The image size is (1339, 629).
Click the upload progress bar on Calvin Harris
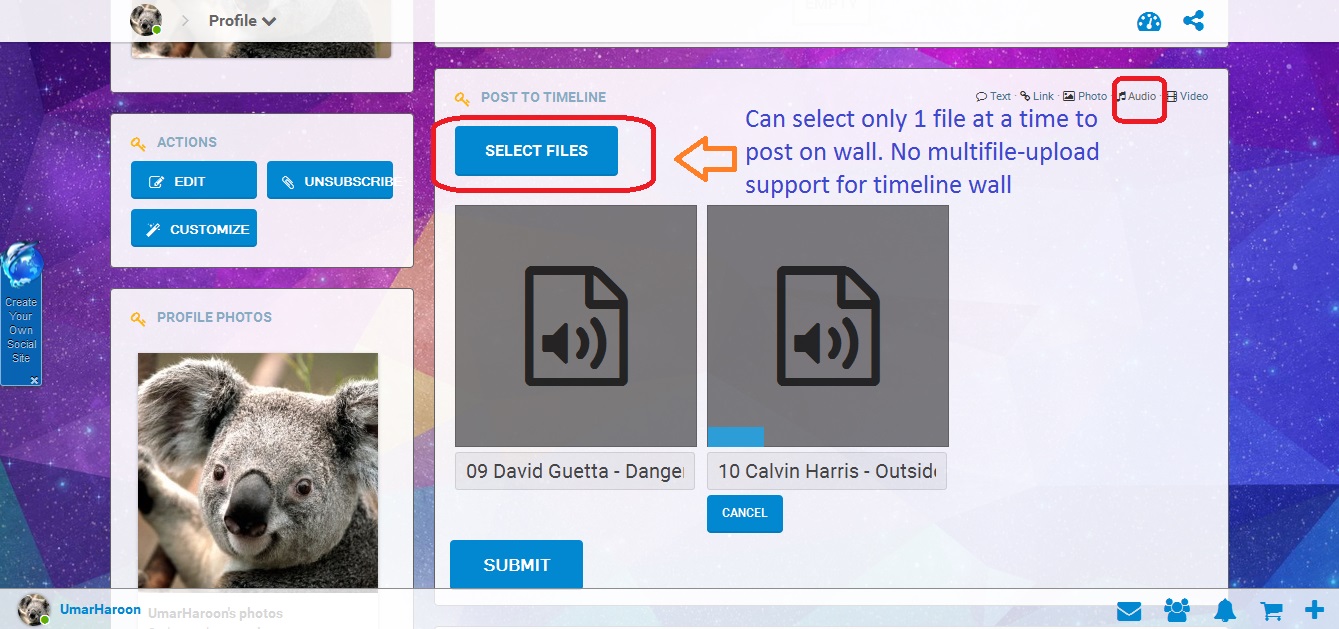coord(736,437)
